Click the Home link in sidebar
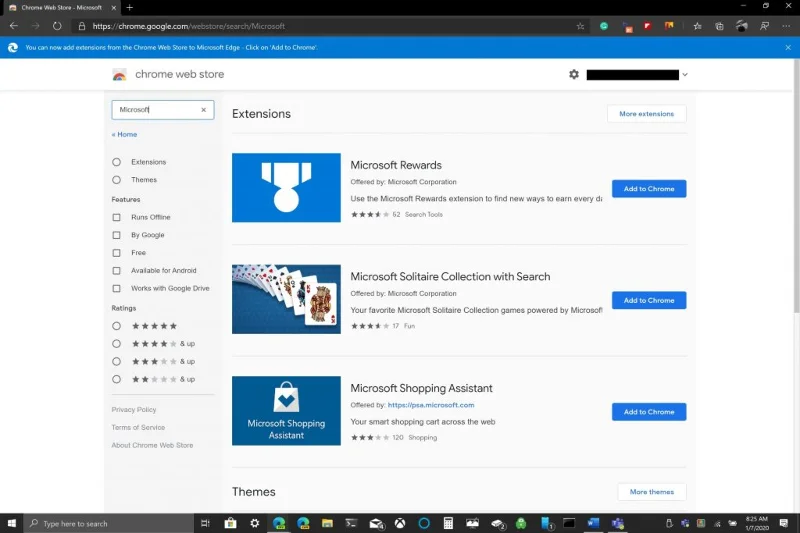The image size is (800, 533). click(x=125, y=134)
